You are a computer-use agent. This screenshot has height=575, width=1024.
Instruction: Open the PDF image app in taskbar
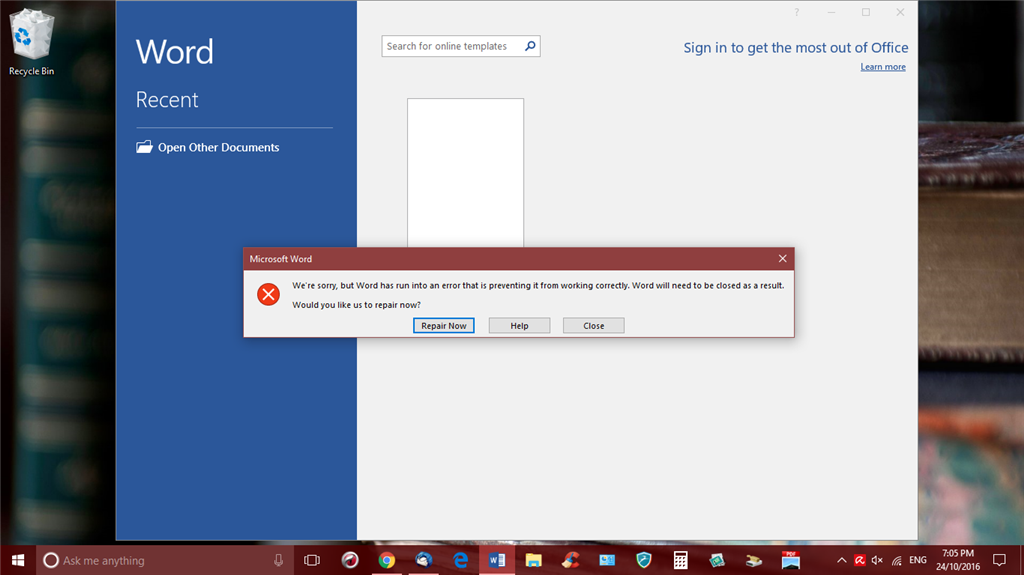click(791, 560)
